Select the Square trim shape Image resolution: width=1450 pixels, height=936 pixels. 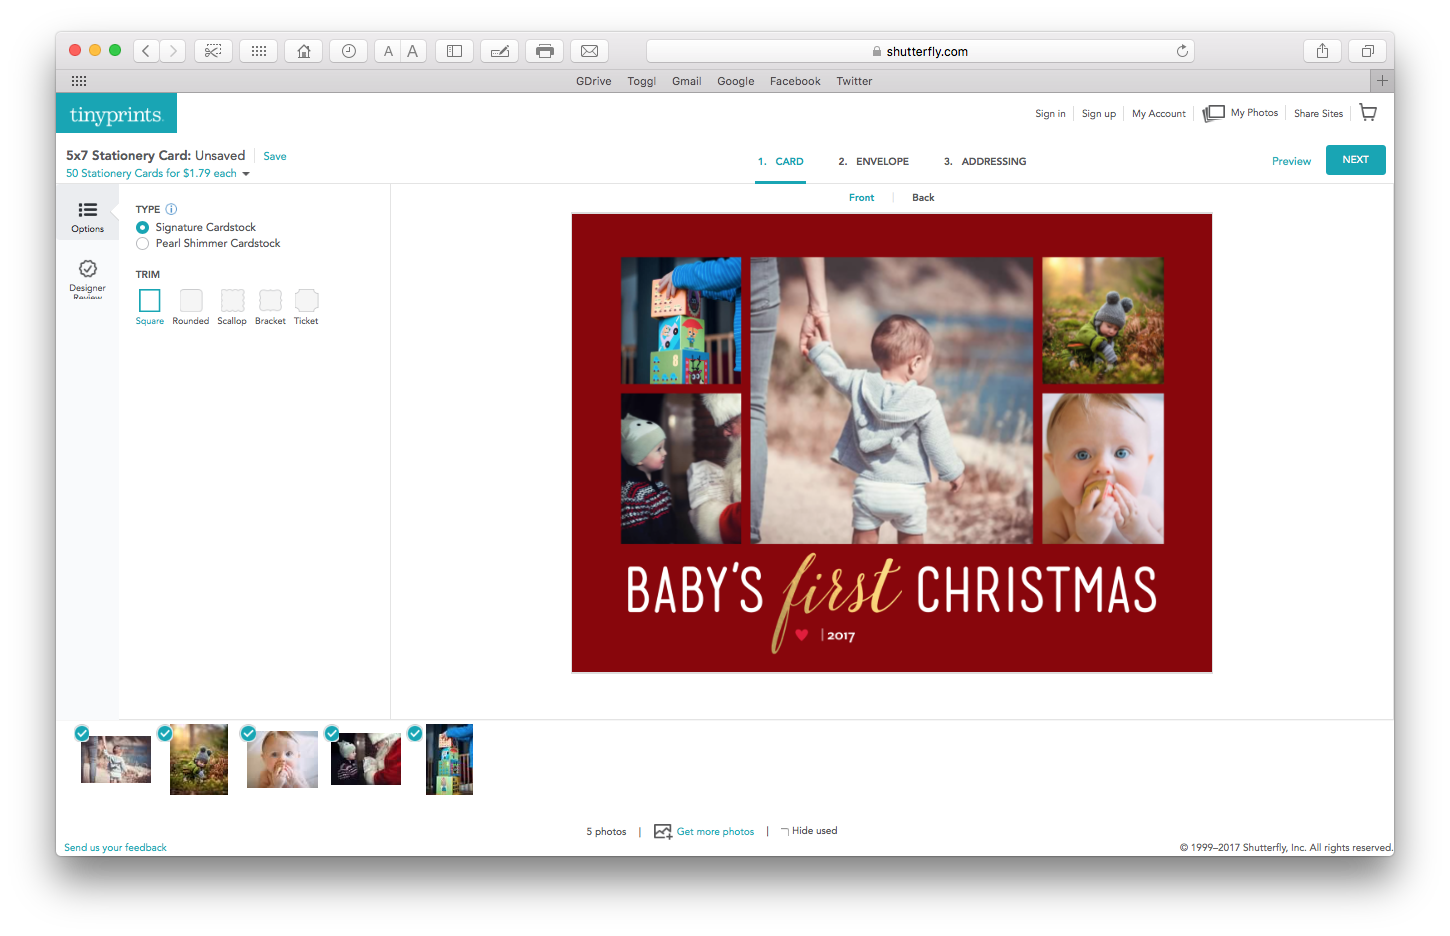click(x=150, y=300)
